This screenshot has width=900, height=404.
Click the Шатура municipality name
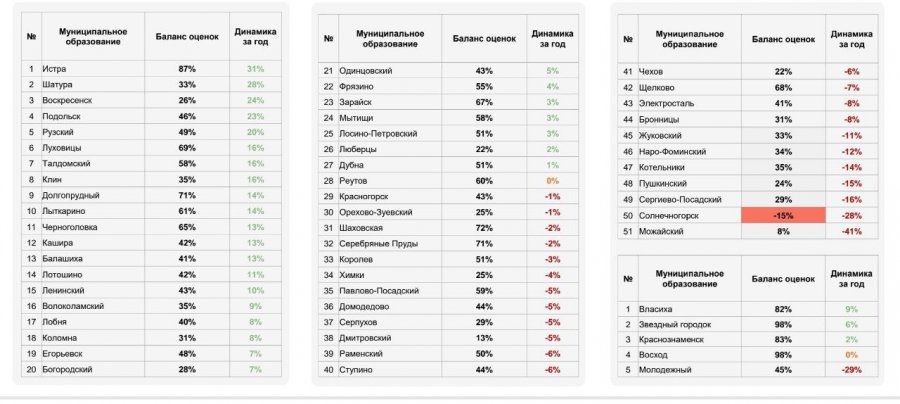pyautogui.click(x=56, y=85)
